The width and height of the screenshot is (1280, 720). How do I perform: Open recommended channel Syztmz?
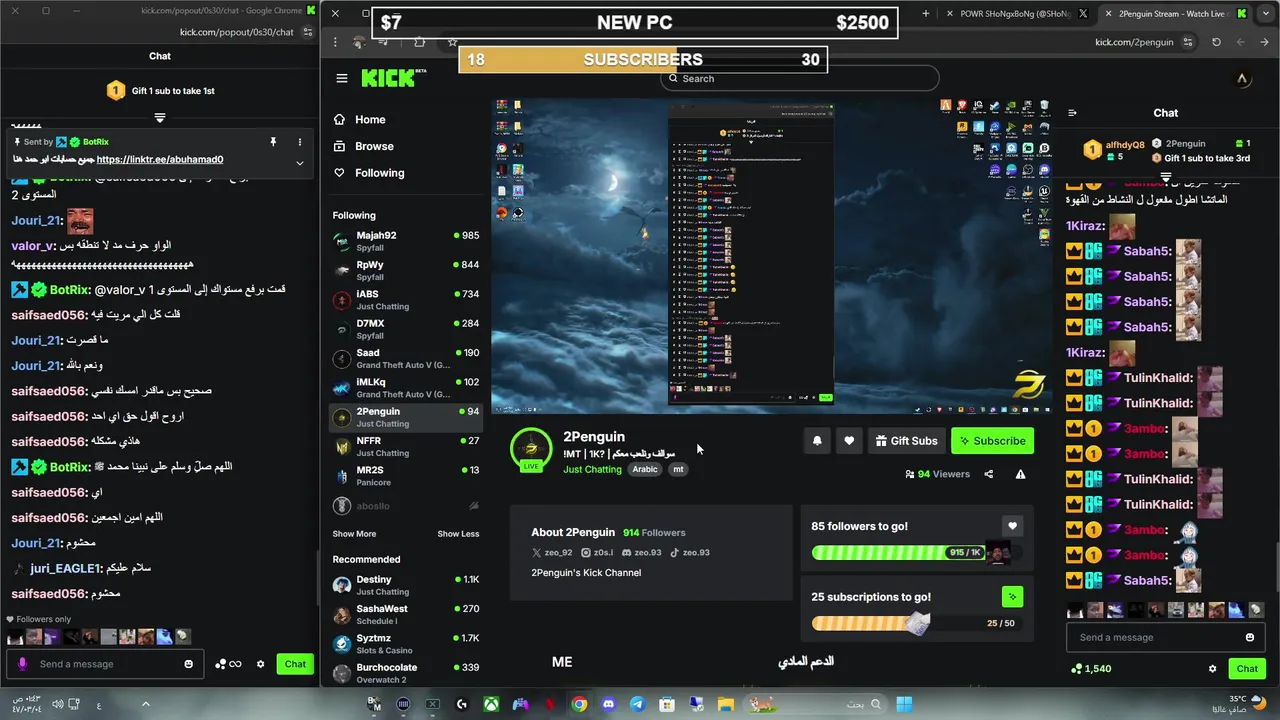coord(405,644)
